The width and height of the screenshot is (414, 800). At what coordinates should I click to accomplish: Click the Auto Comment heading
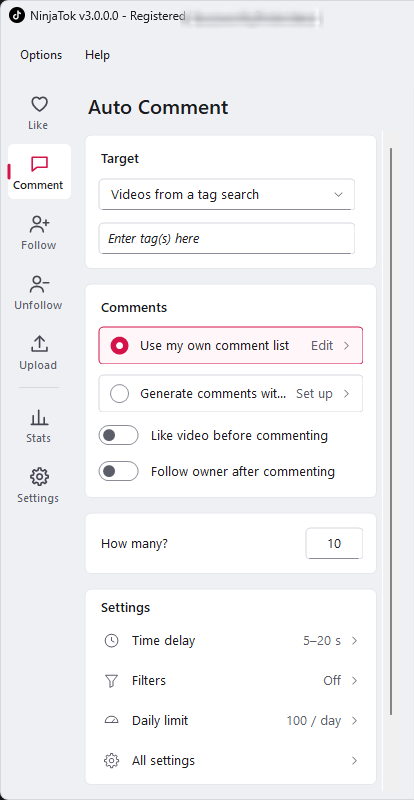click(x=158, y=108)
